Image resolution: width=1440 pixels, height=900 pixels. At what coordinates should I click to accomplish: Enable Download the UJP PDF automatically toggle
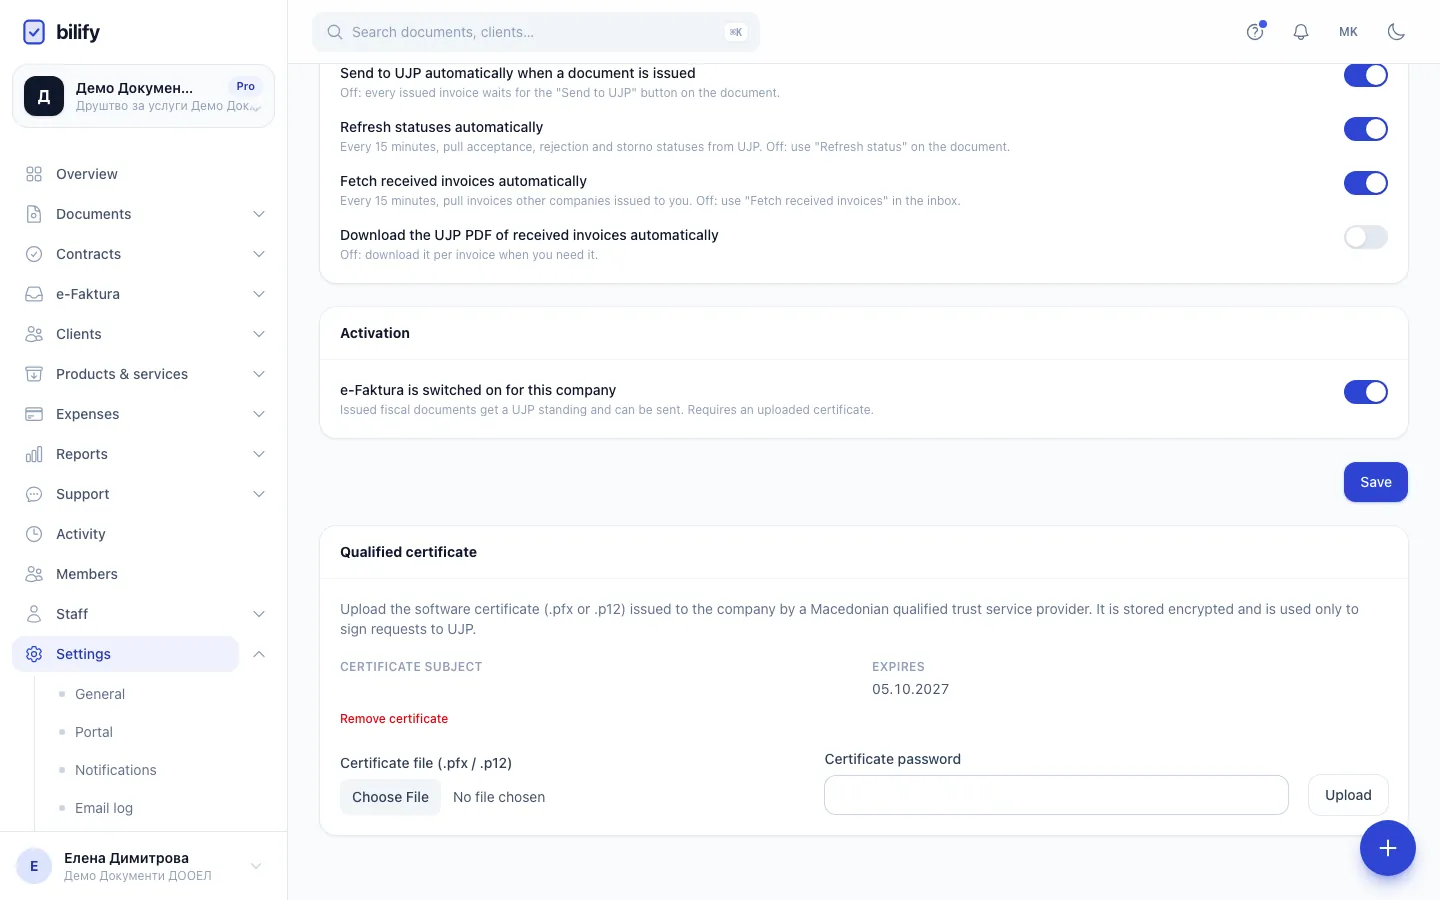tap(1366, 237)
